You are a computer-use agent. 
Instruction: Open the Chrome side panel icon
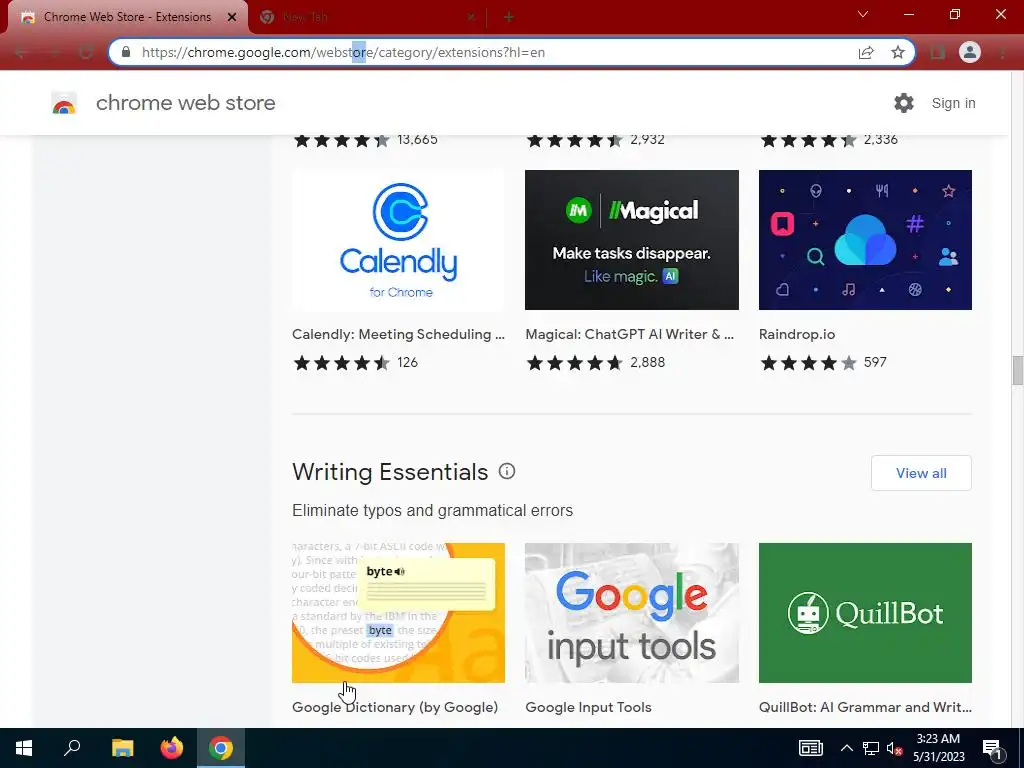(x=938, y=52)
